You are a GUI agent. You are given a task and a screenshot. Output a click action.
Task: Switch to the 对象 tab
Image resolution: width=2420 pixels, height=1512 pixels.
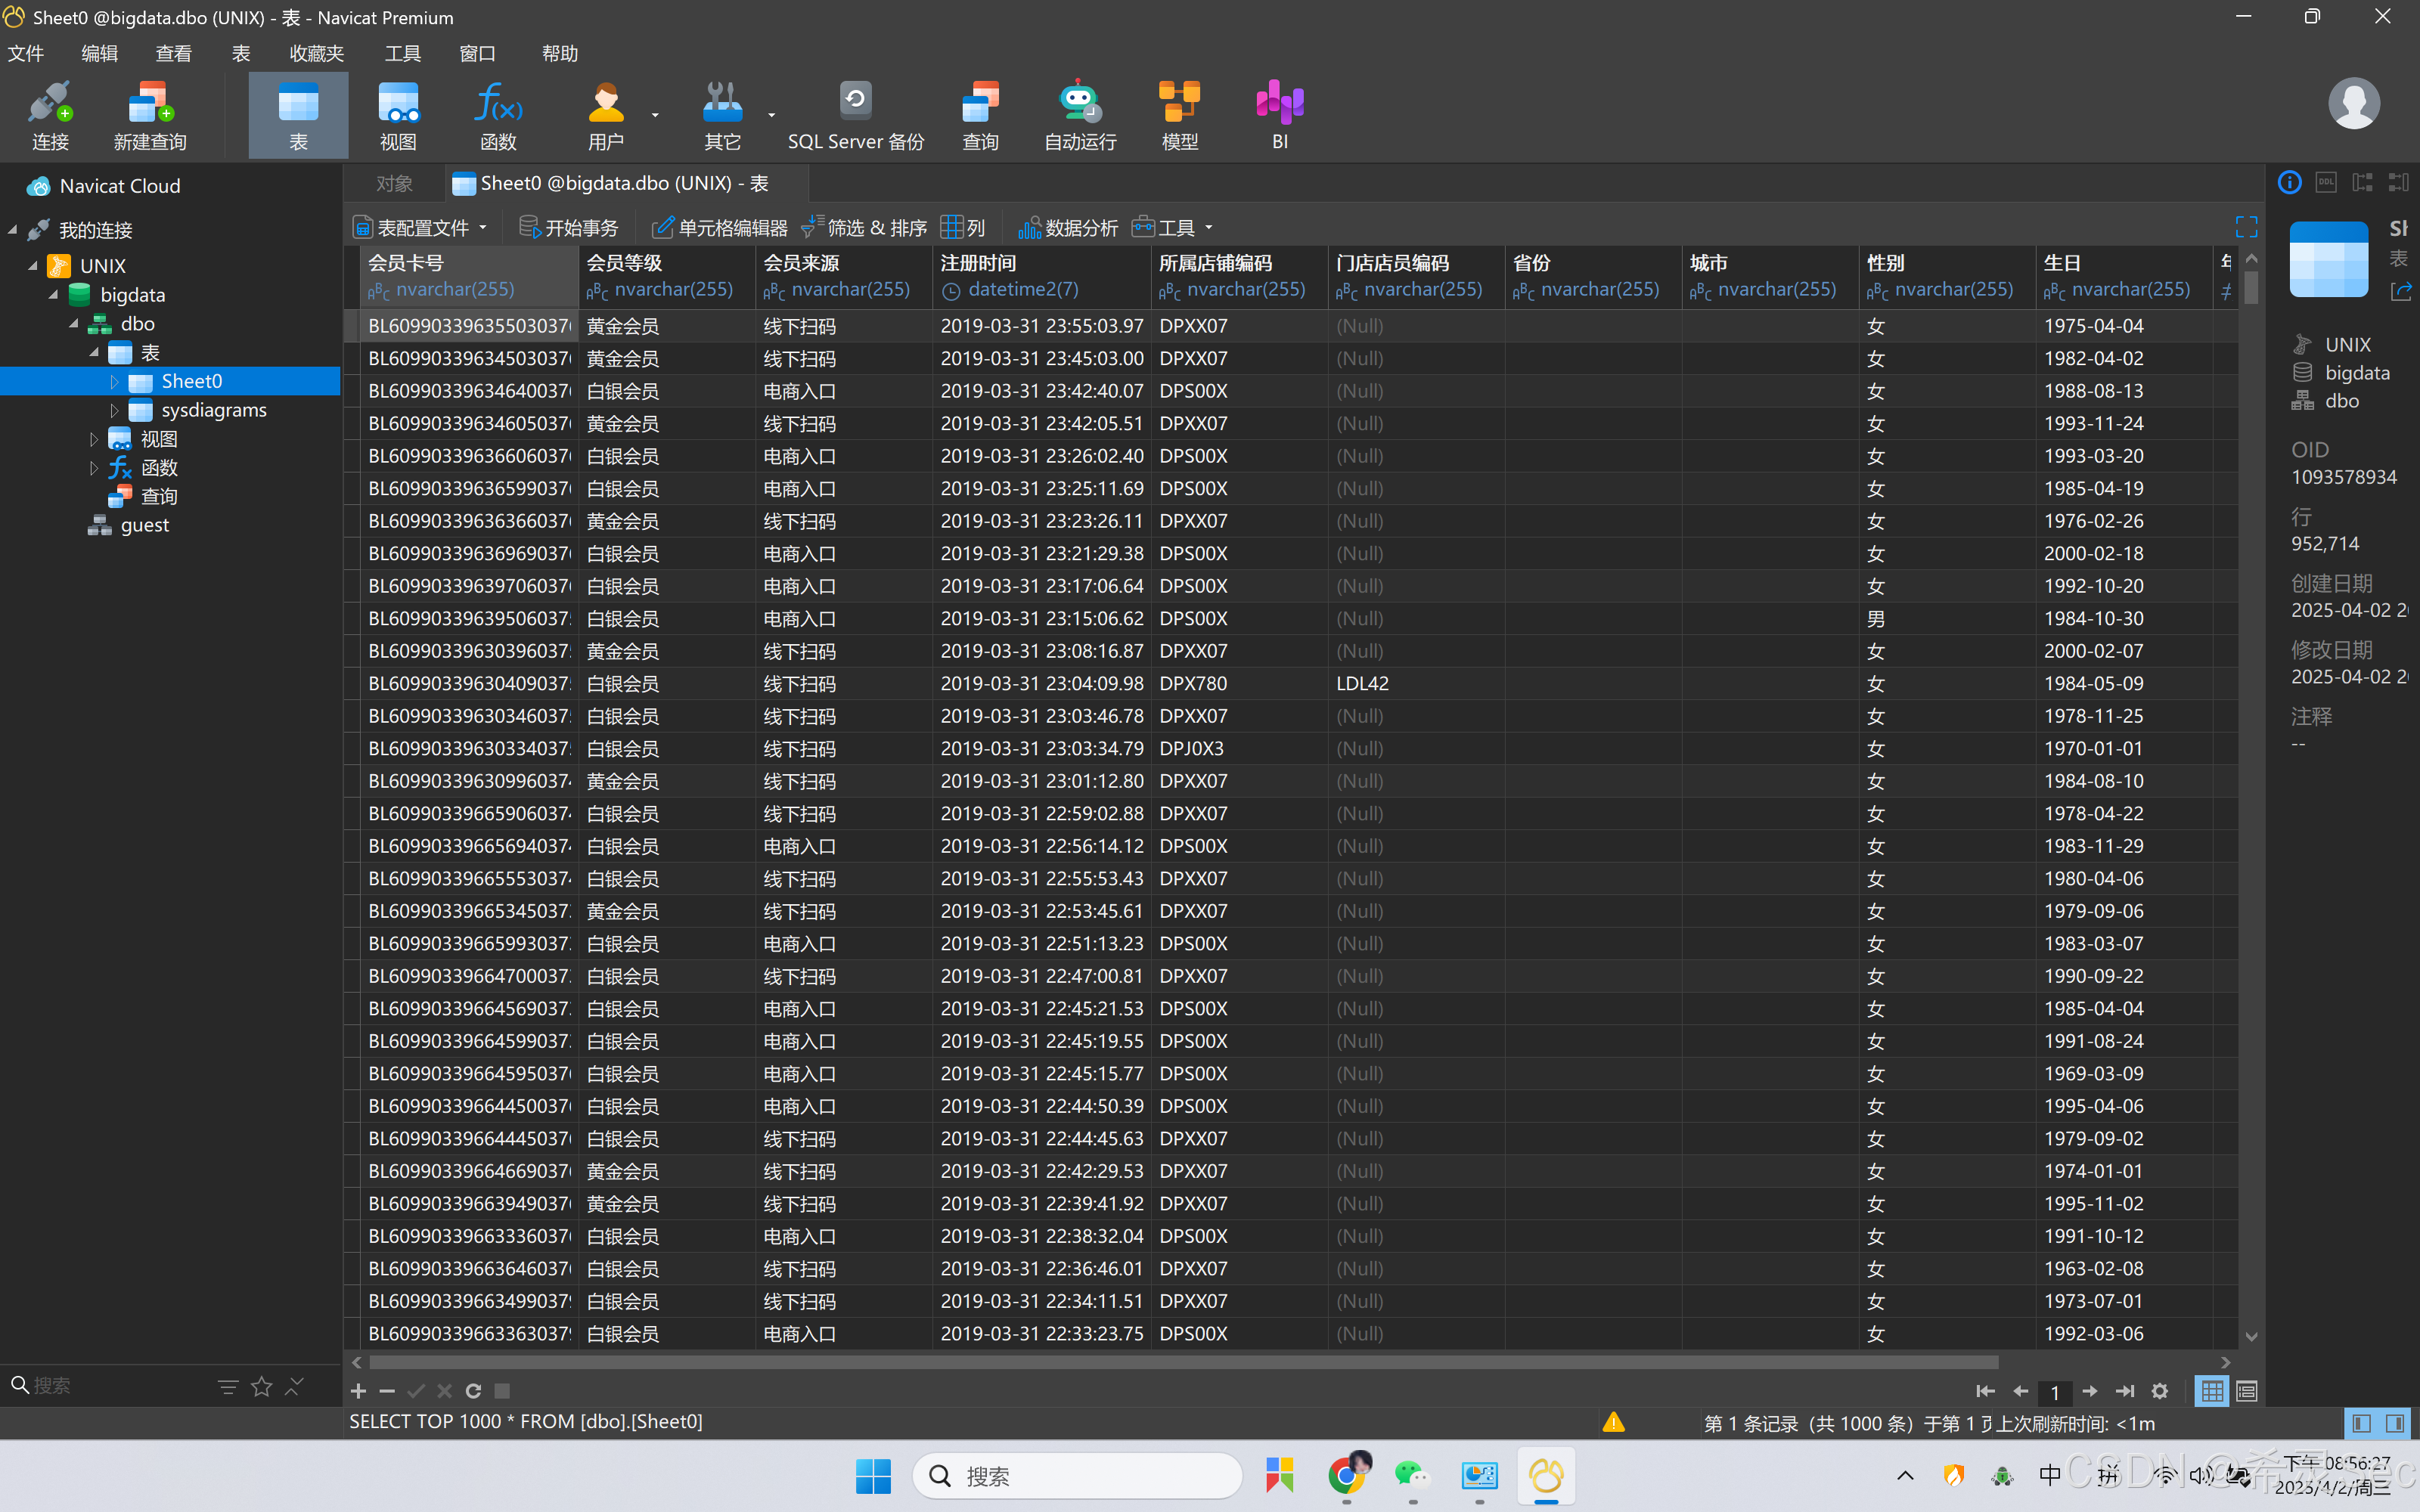pos(394,184)
